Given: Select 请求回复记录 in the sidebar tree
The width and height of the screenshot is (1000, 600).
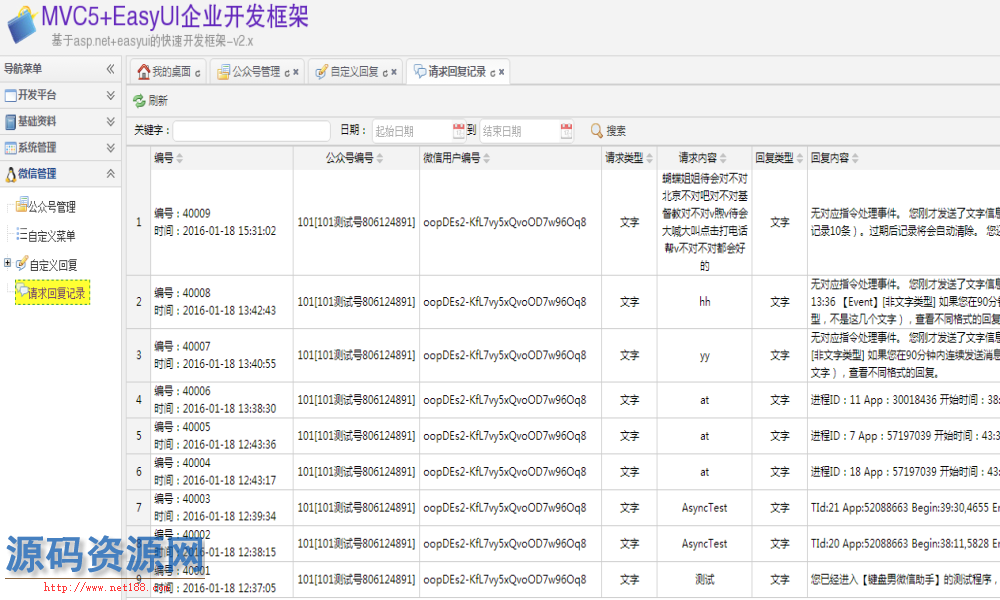Looking at the screenshot, I should pos(56,293).
